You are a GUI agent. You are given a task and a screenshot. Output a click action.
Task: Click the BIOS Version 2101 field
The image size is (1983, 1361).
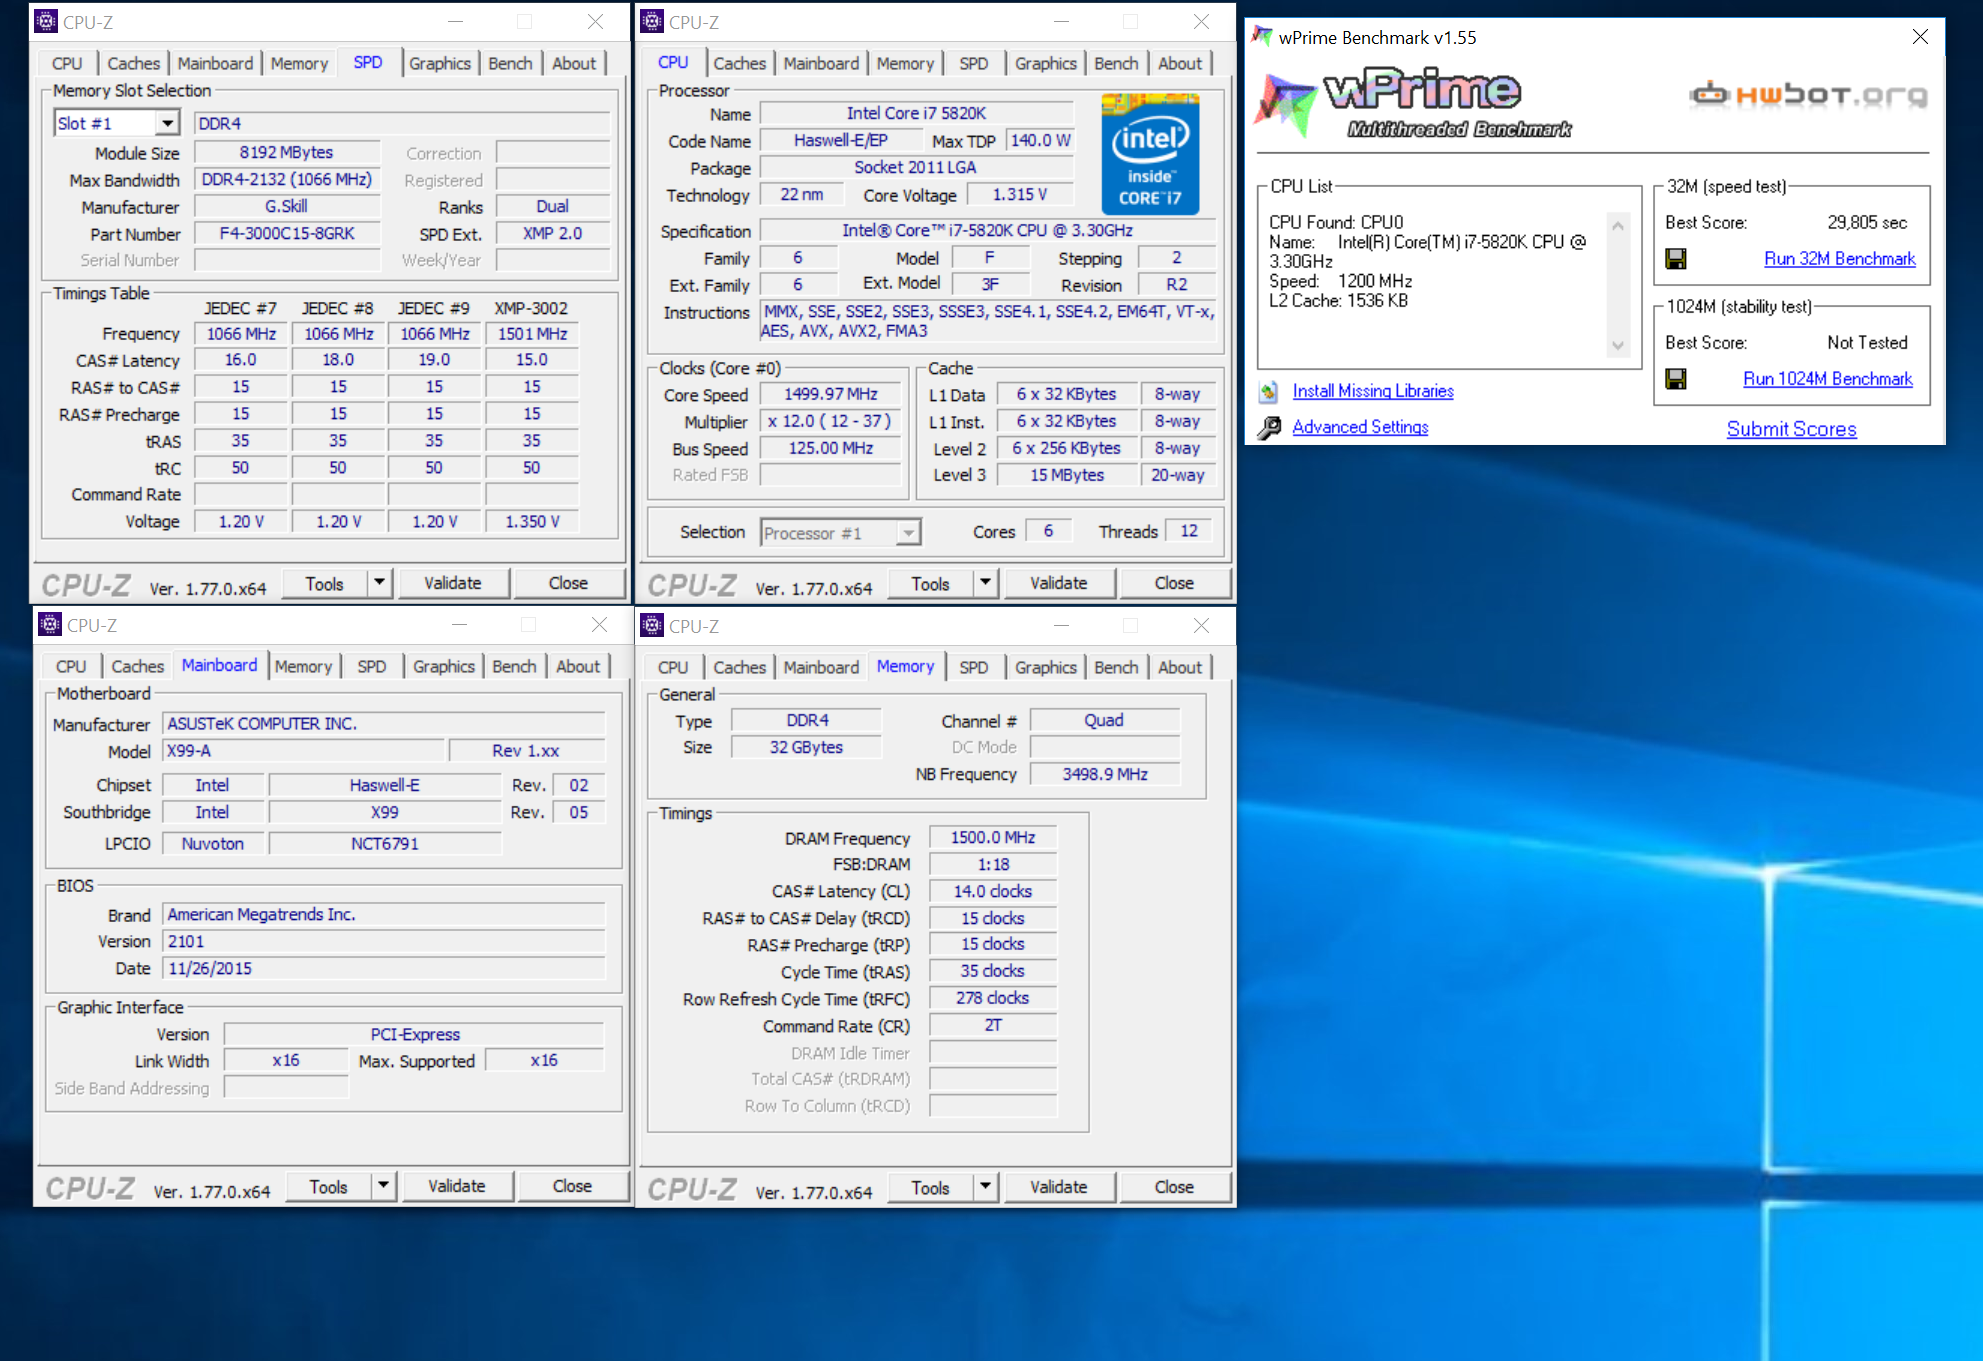[x=384, y=941]
